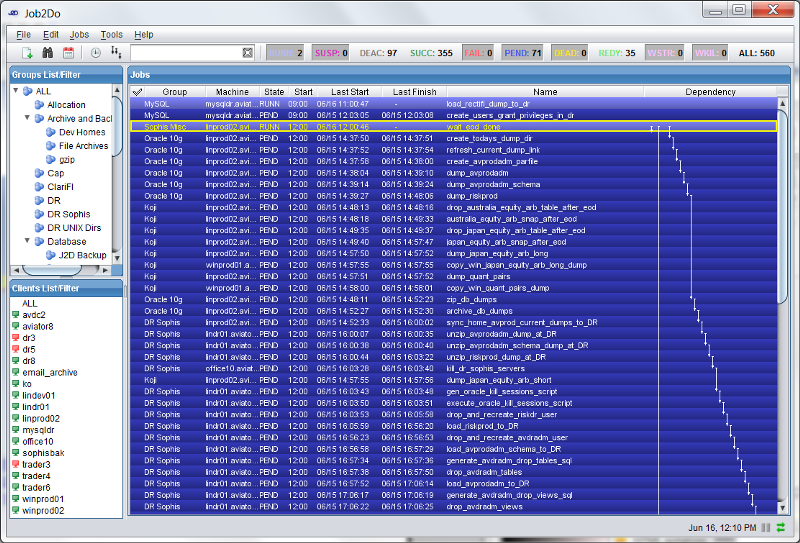800x543 pixels.
Task: Click the red trader3 client monitor icon
Action: point(15,464)
